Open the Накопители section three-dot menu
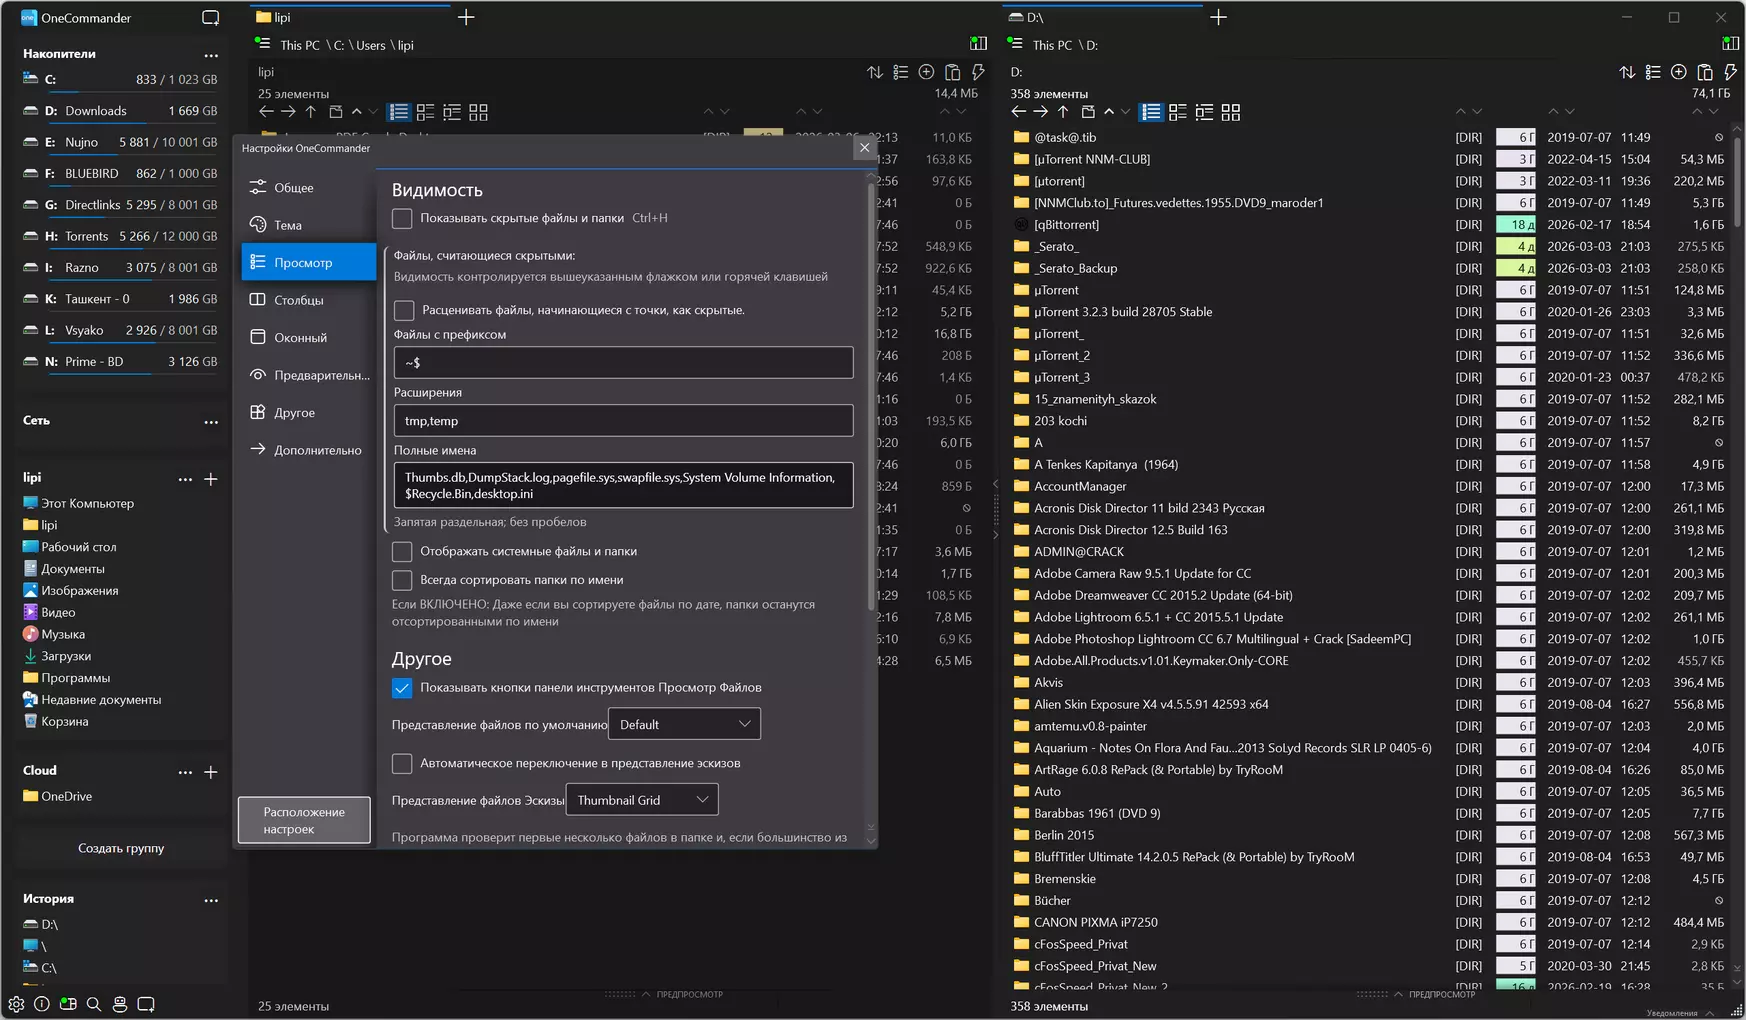The height and width of the screenshot is (1020, 1746). [211, 54]
